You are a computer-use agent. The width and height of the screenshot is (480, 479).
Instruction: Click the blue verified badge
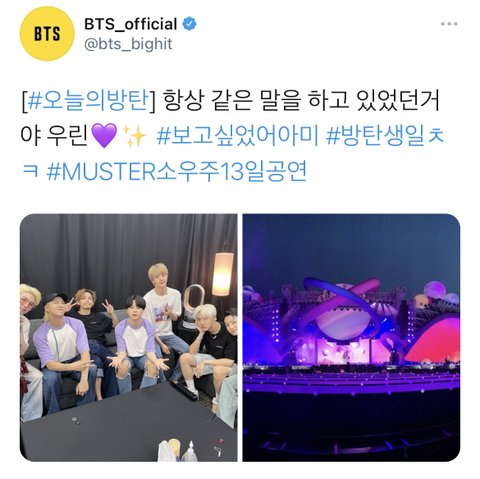189,24
